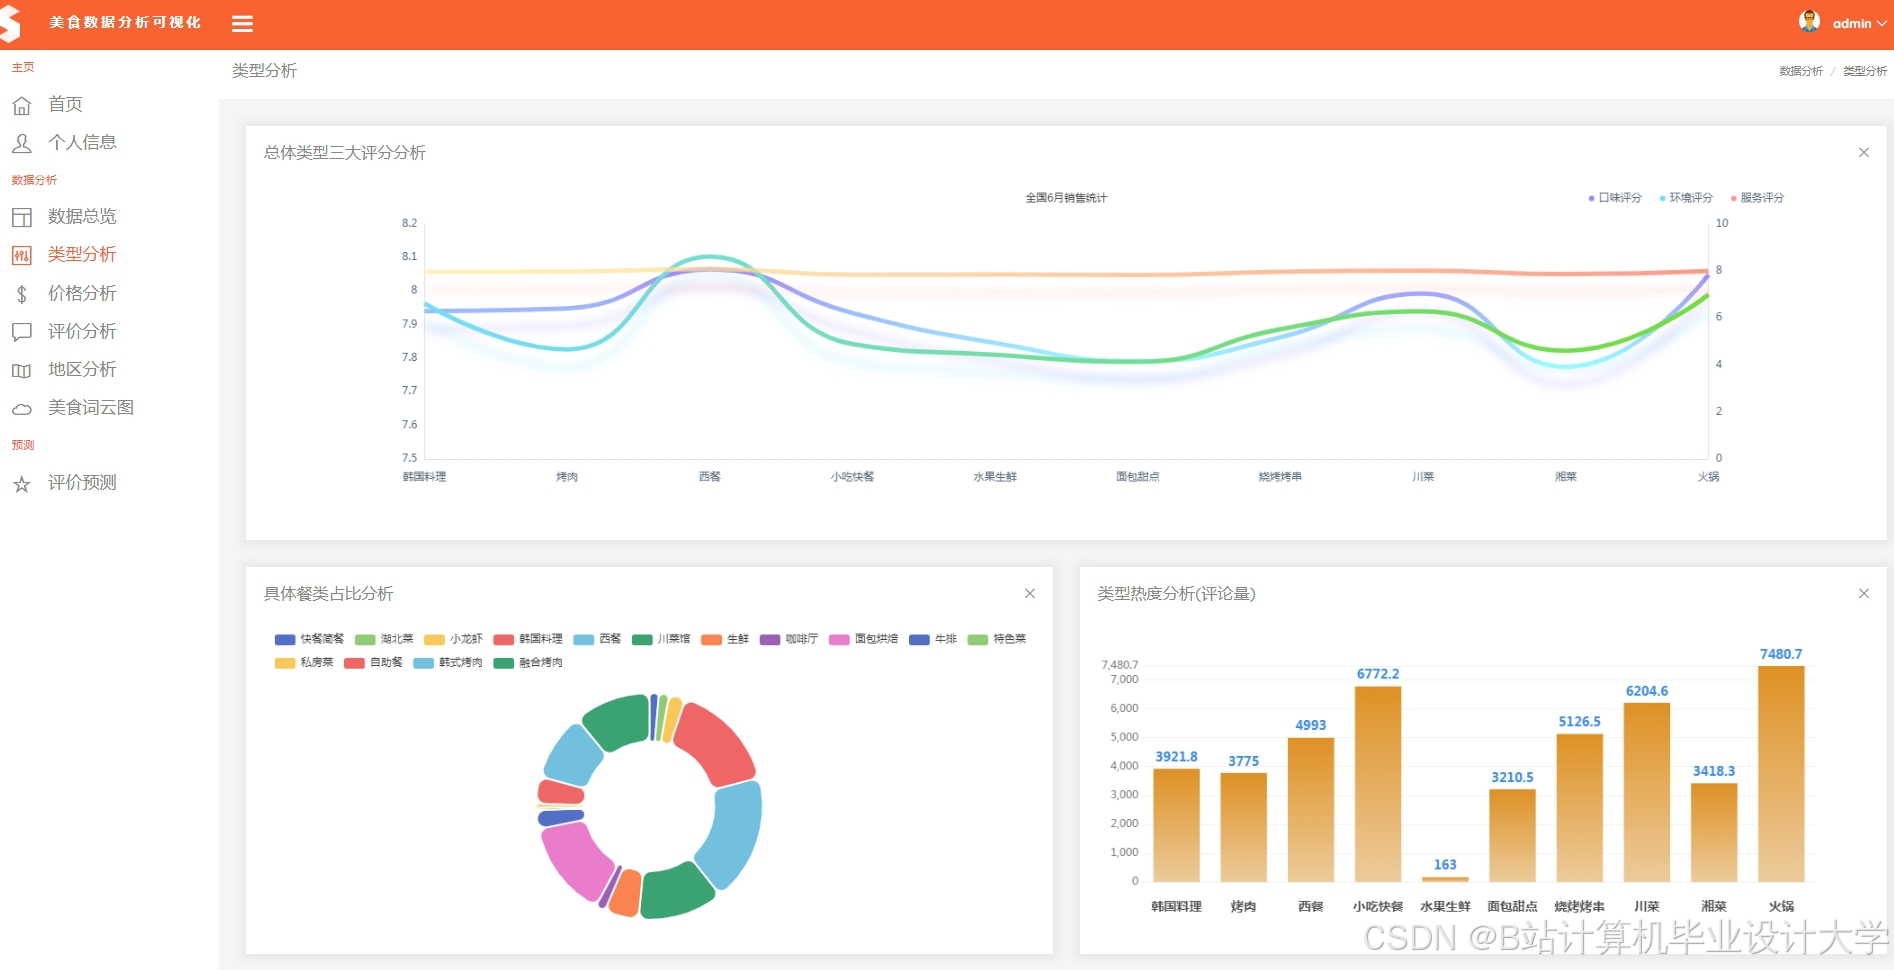1894x970 pixels.
Task: Open 个人信息 via its person icon
Action: point(22,142)
